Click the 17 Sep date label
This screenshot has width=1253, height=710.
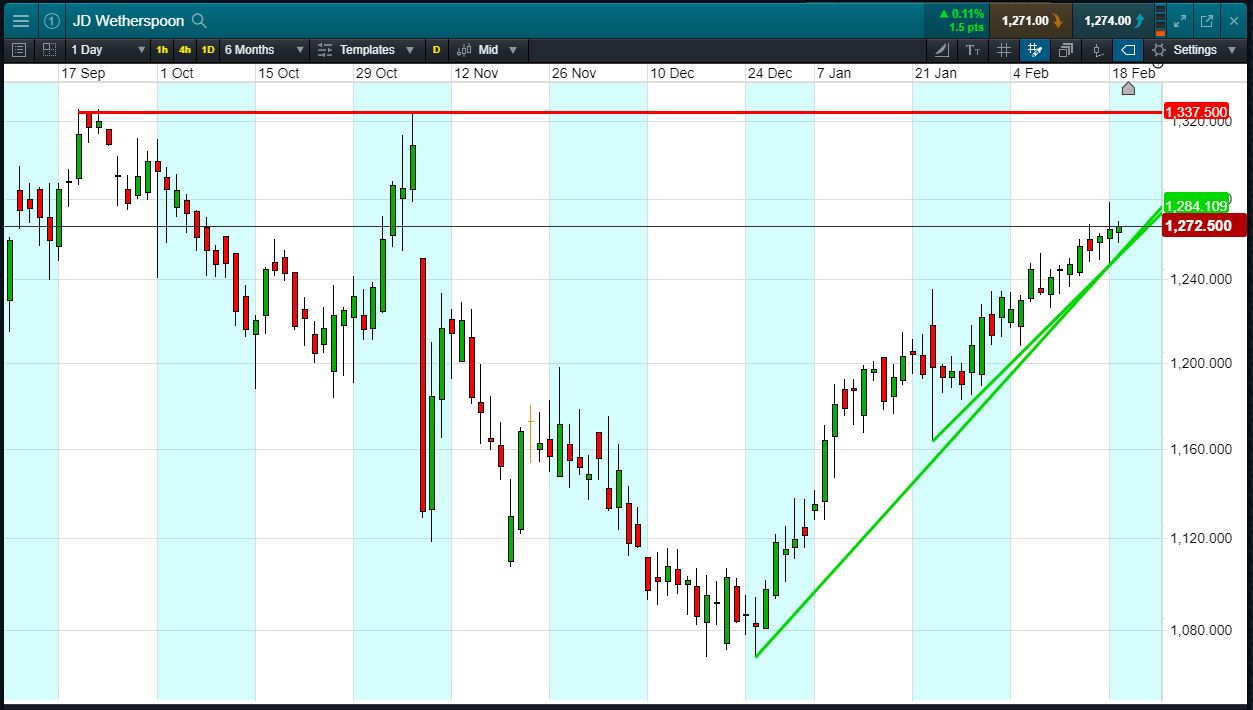(x=83, y=73)
